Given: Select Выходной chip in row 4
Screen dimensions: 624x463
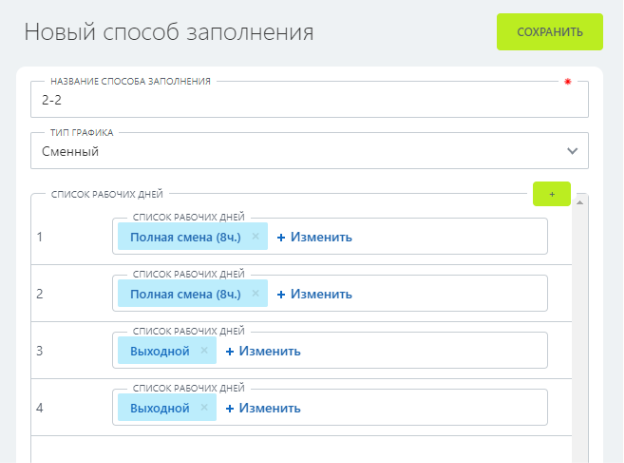Looking at the screenshot, I should point(159,408).
